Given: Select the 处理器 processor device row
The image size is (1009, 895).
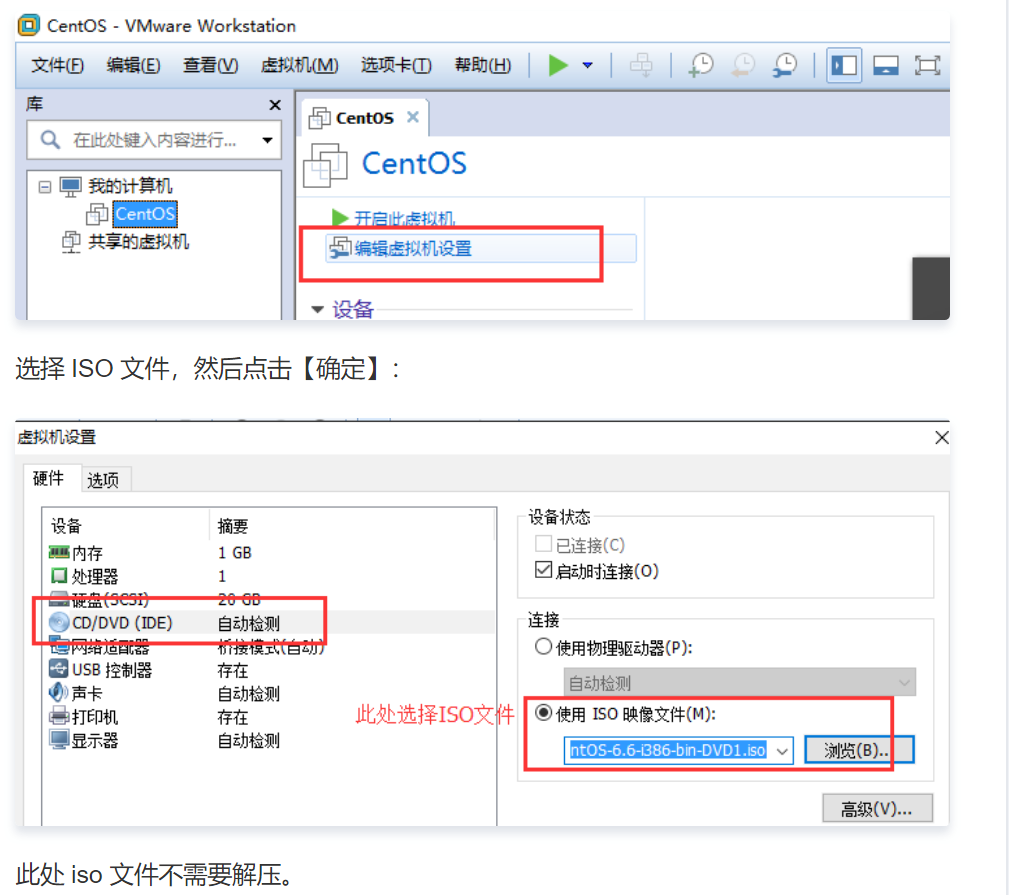Looking at the screenshot, I should (x=270, y=576).
